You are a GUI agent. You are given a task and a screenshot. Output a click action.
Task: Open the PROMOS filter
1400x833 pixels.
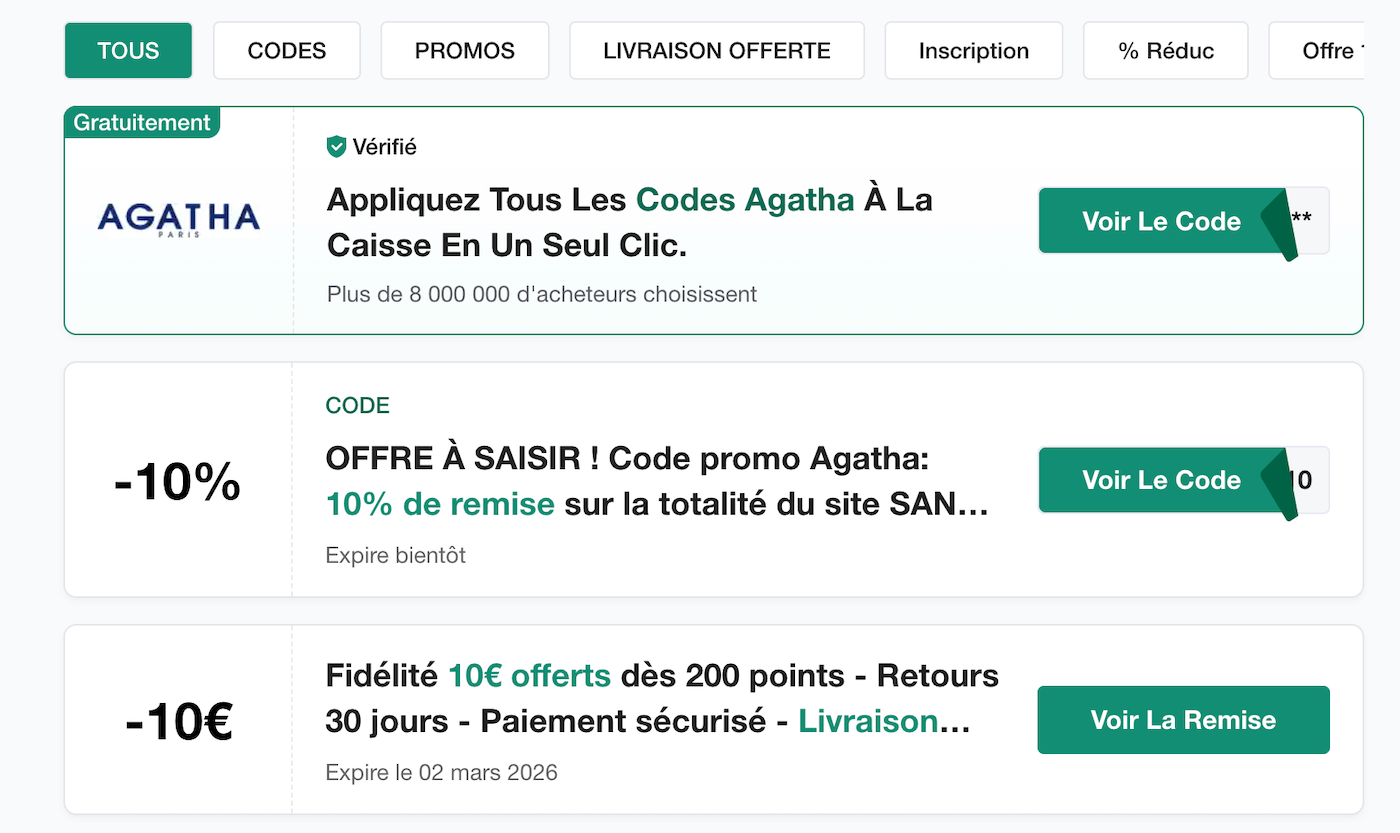coord(464,50)
